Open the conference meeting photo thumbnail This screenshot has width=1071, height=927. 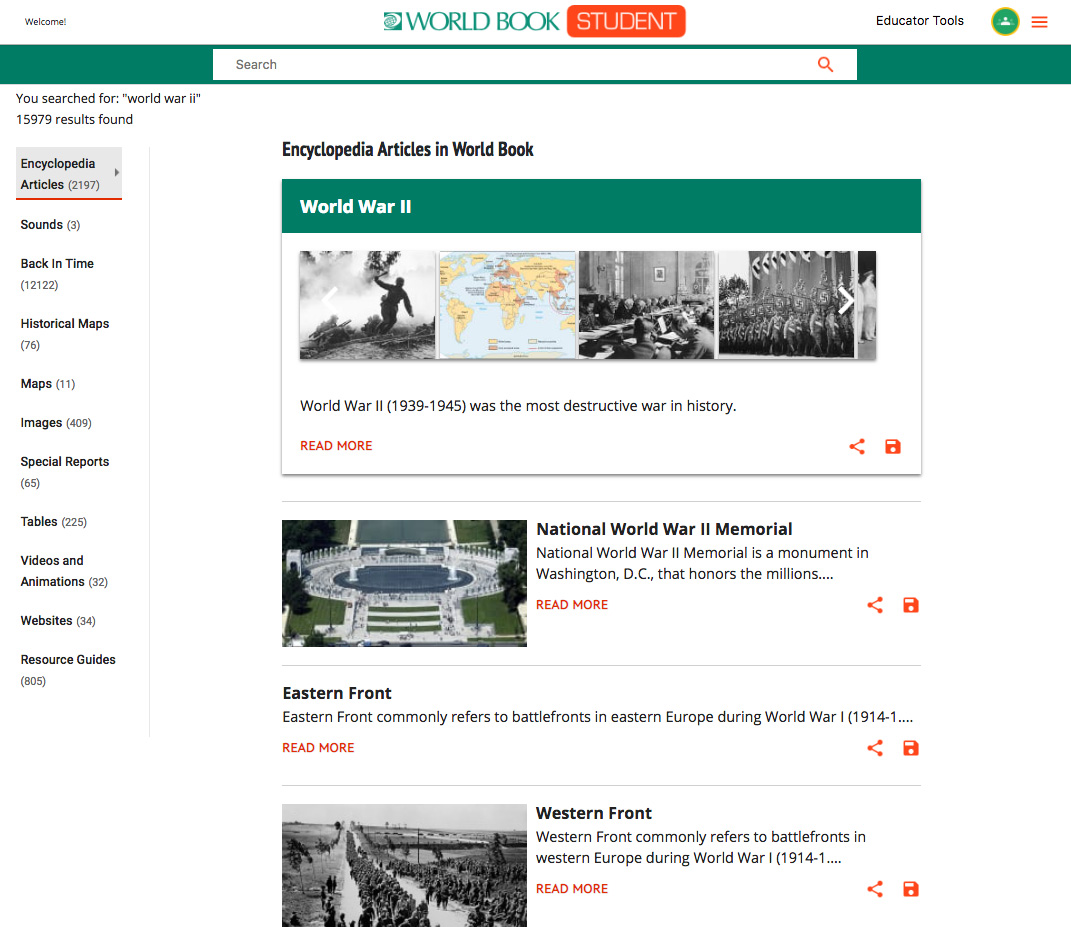tap(646, 305)
